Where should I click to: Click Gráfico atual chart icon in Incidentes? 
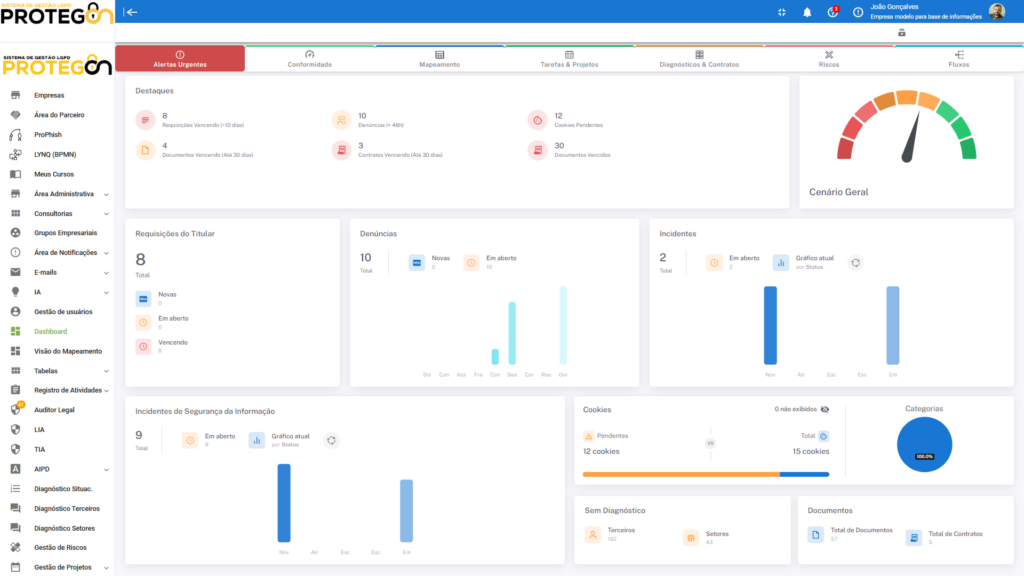coord(781,263)
